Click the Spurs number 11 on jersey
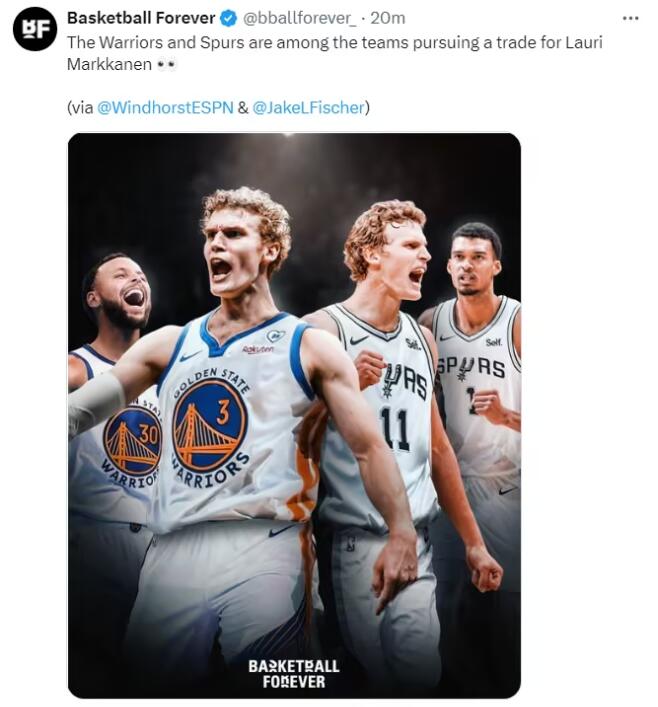Viewport: 658px width, 707px height. [x=395, y=428]
